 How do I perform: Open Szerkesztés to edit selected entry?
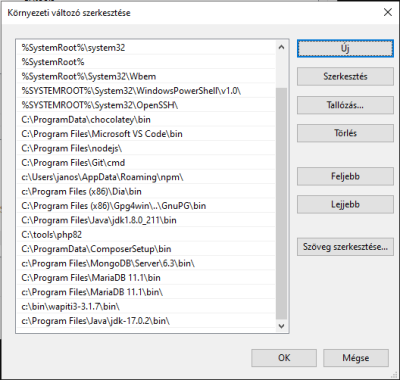(345, 77)
